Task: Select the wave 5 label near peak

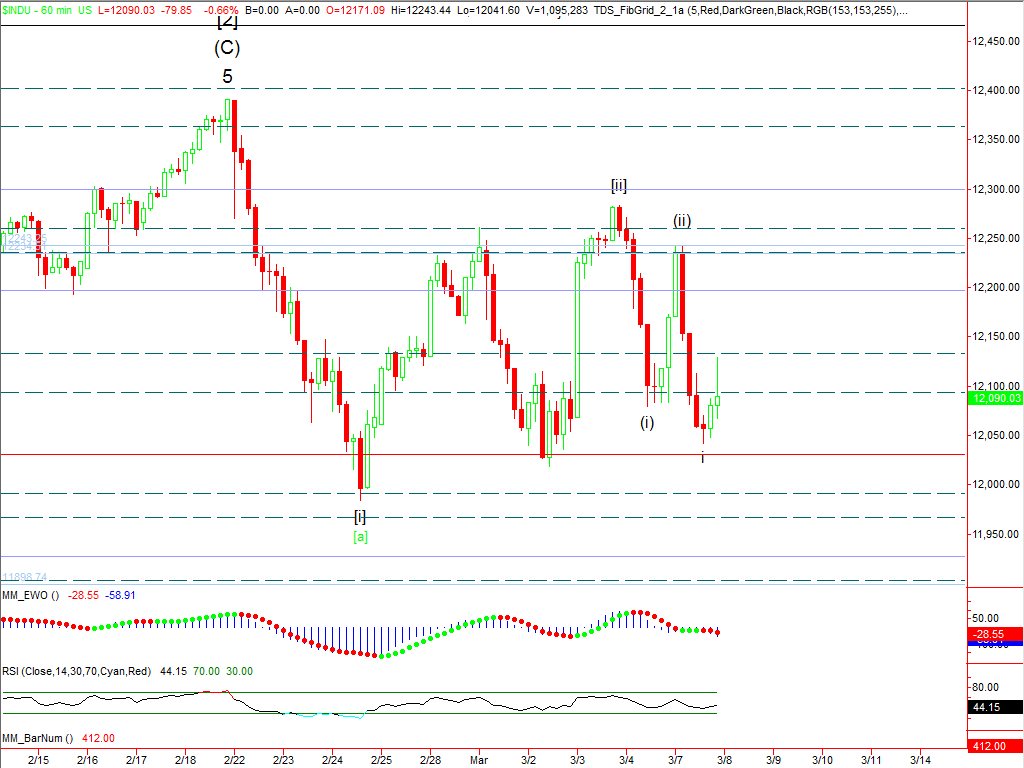Action: coord(227,76)
